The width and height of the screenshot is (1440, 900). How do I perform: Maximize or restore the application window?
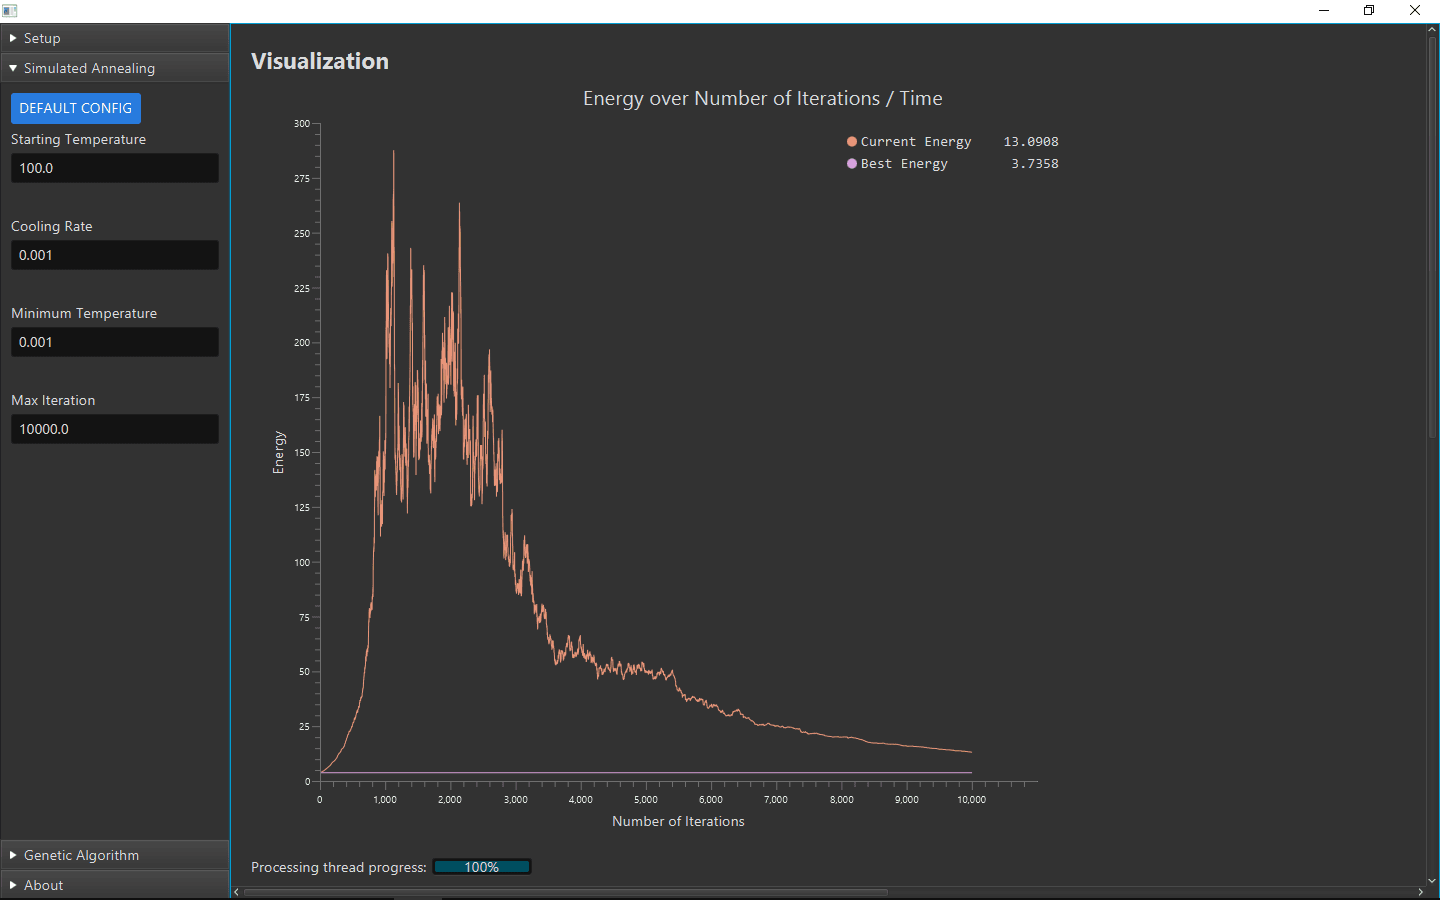tap(1369, 10)
